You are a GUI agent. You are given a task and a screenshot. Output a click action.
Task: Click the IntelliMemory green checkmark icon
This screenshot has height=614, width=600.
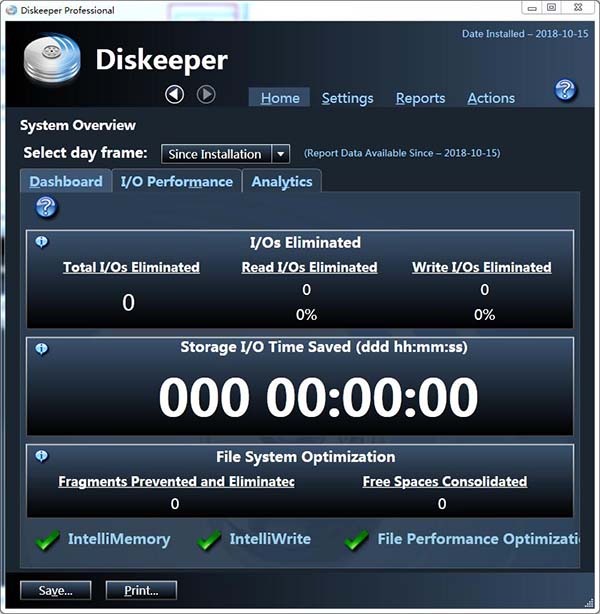click(47, 540)
